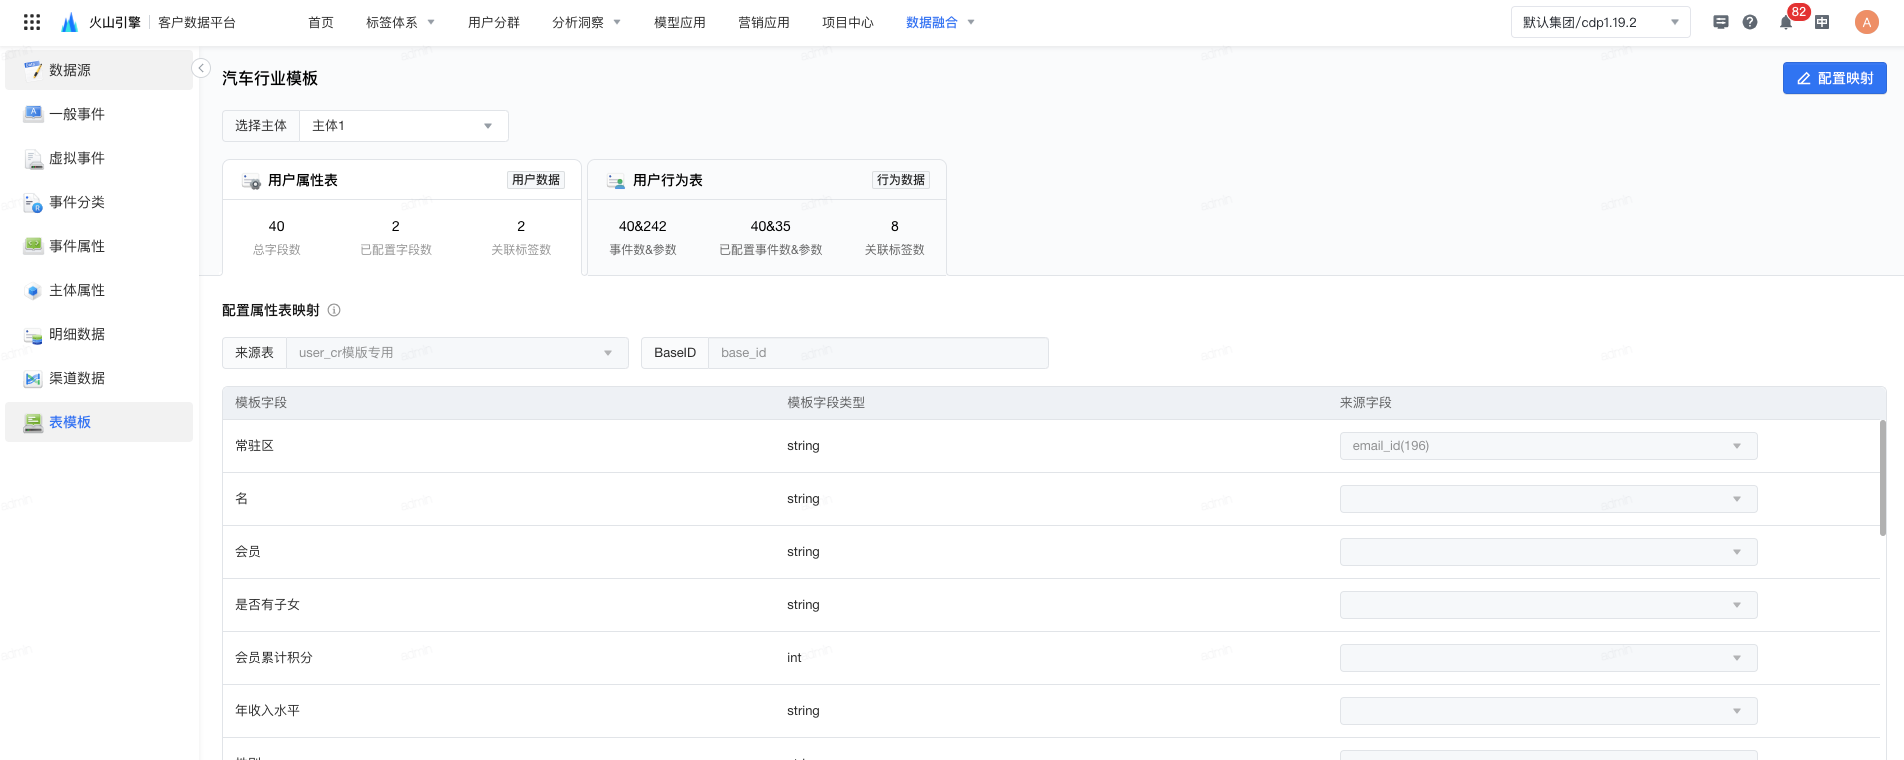Click the 渠道数据 sidebar icon
Screen dimensions: 1904x760
point(33,378)
